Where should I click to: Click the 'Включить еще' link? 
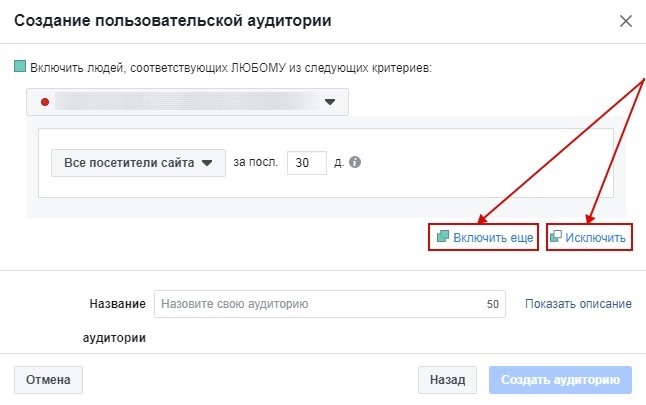[493, 238]
